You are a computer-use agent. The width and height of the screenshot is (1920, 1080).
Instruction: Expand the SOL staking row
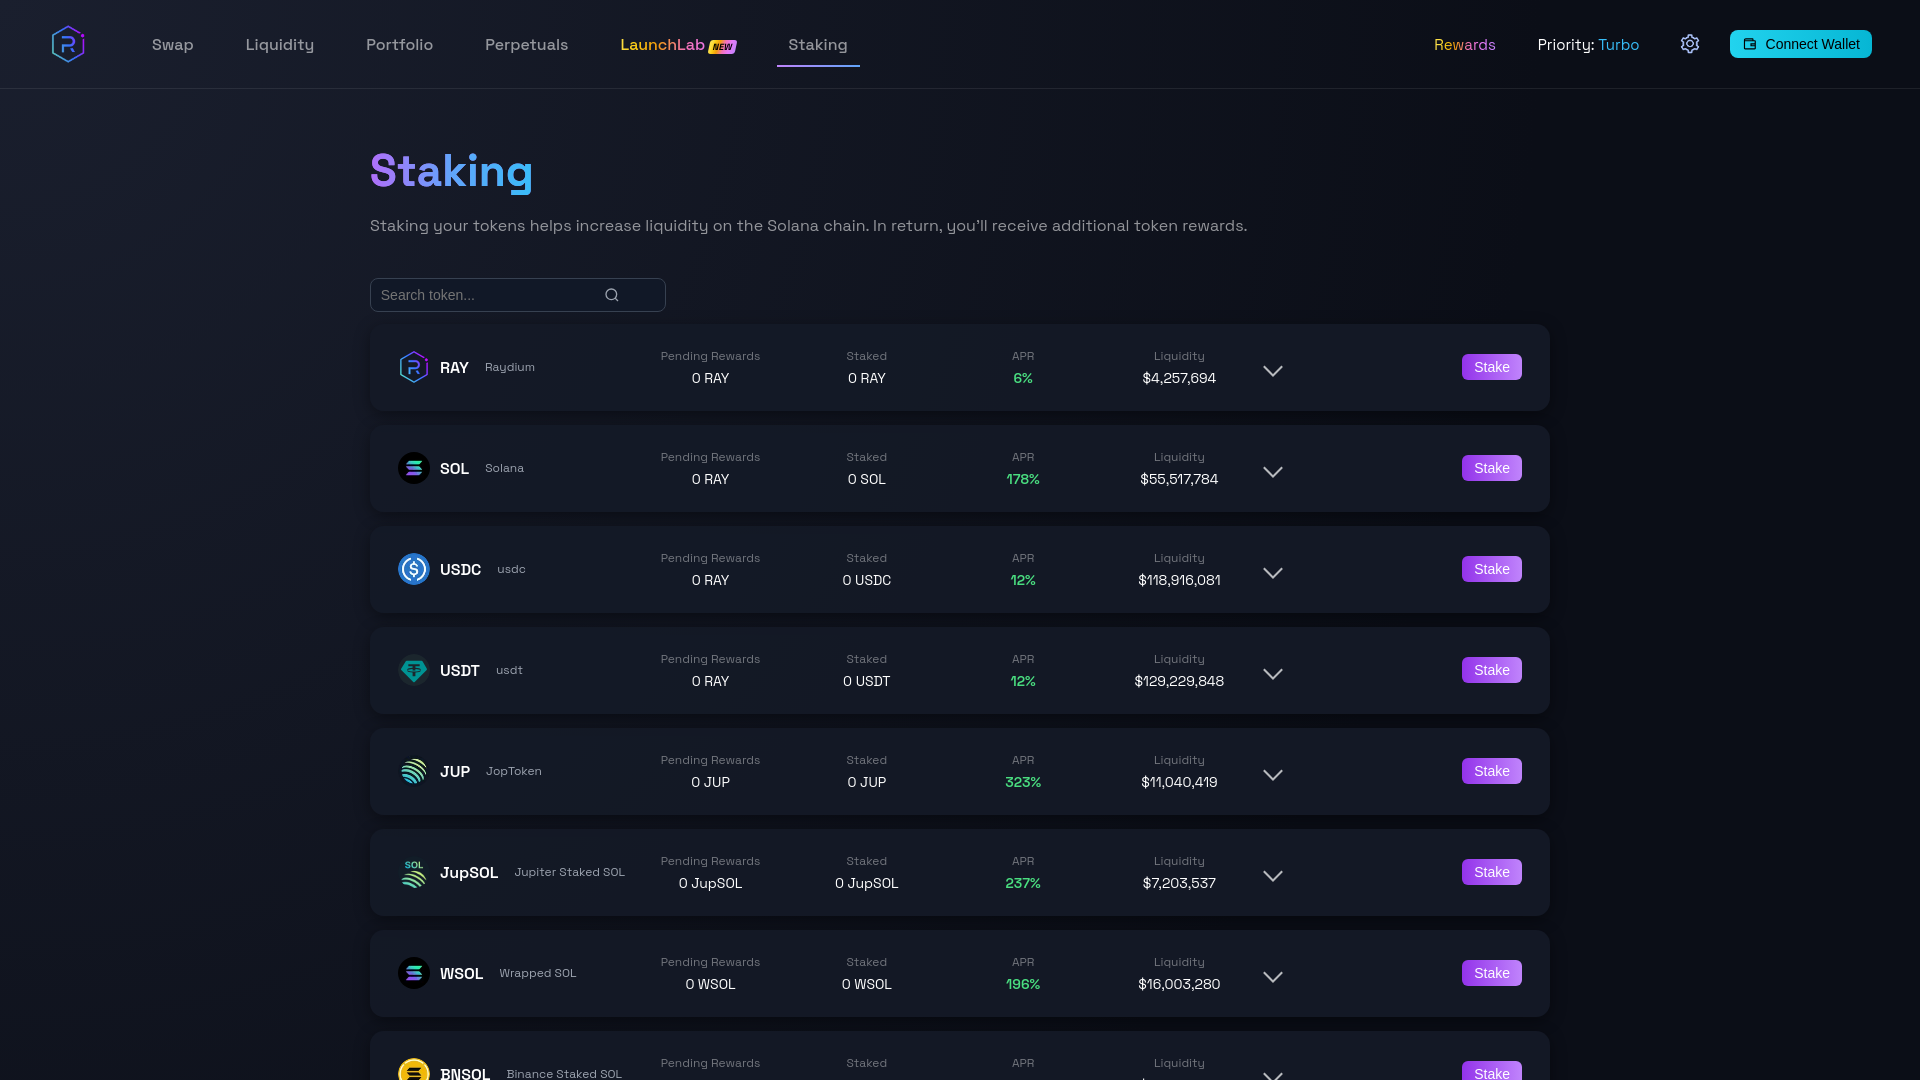pyautogui.click(x=1273, y=472)
